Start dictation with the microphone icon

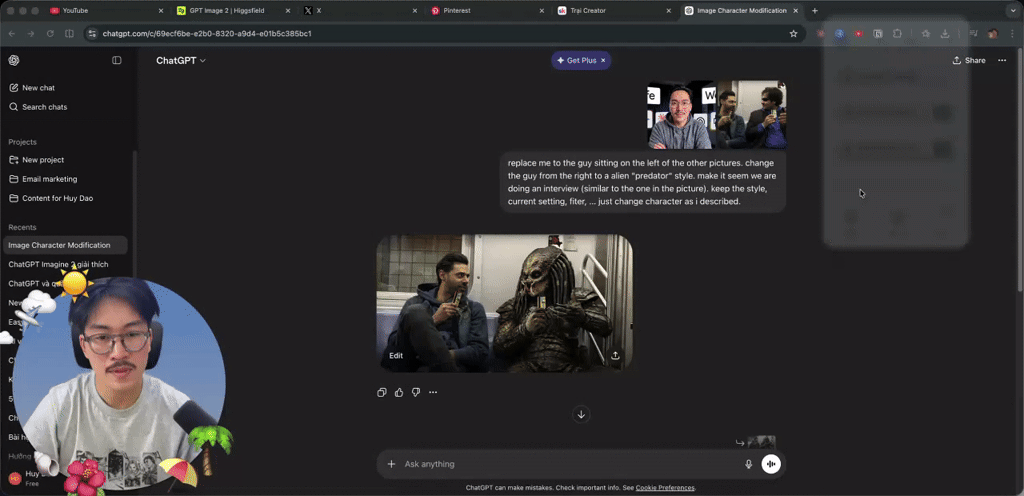pos(748,464)
